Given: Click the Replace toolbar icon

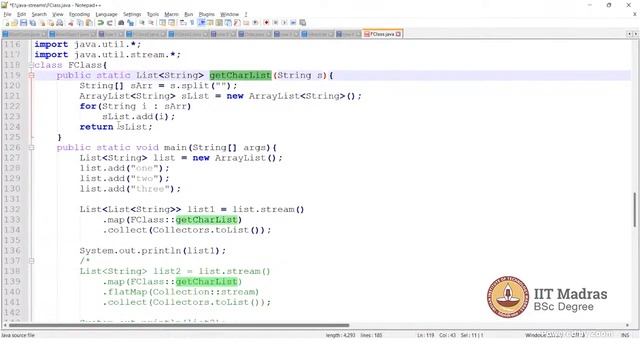Looking at the screenshot, I should point(131,22).
